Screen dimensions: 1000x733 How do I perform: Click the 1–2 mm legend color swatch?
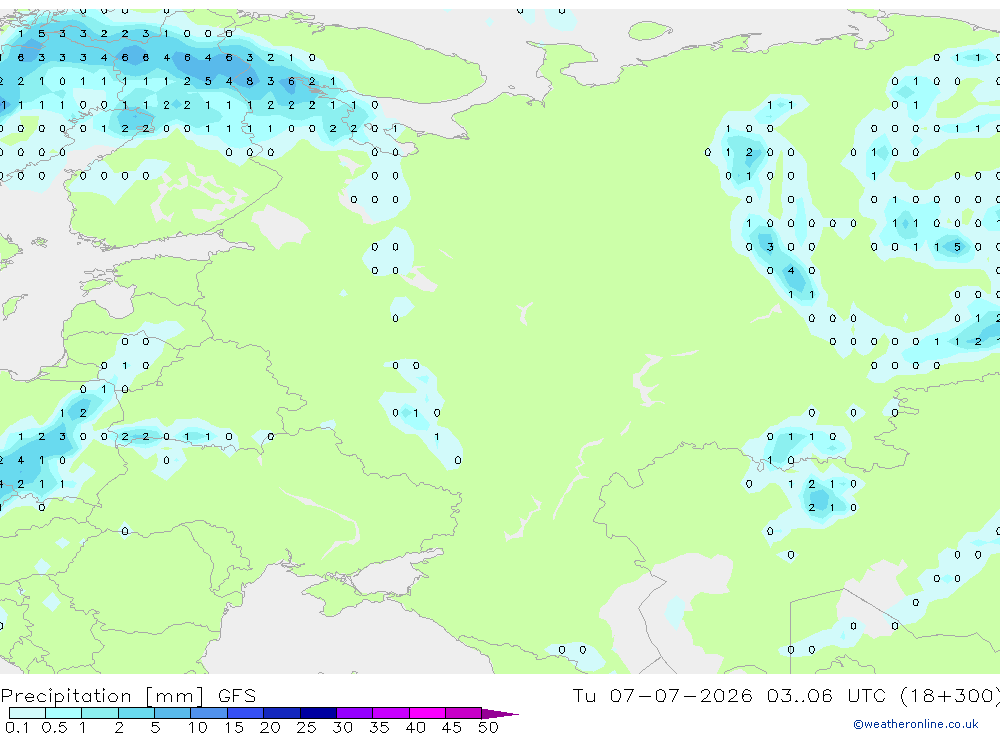[100, 713]
